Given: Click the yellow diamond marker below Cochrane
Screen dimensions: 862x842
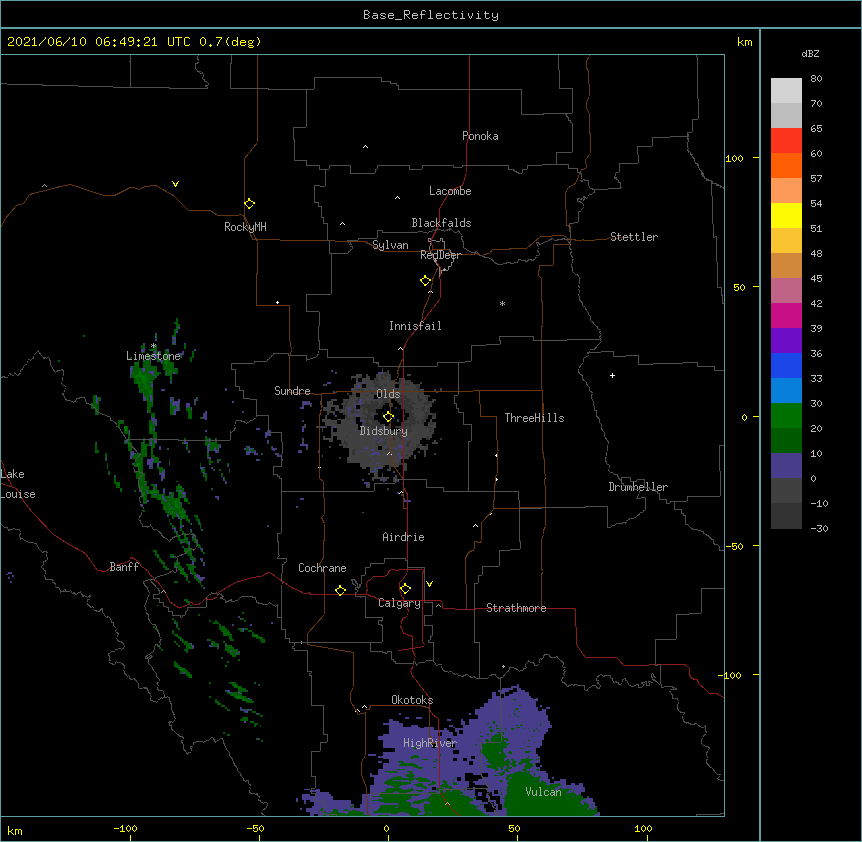Looking at the screenshot, I should point(340,590).
